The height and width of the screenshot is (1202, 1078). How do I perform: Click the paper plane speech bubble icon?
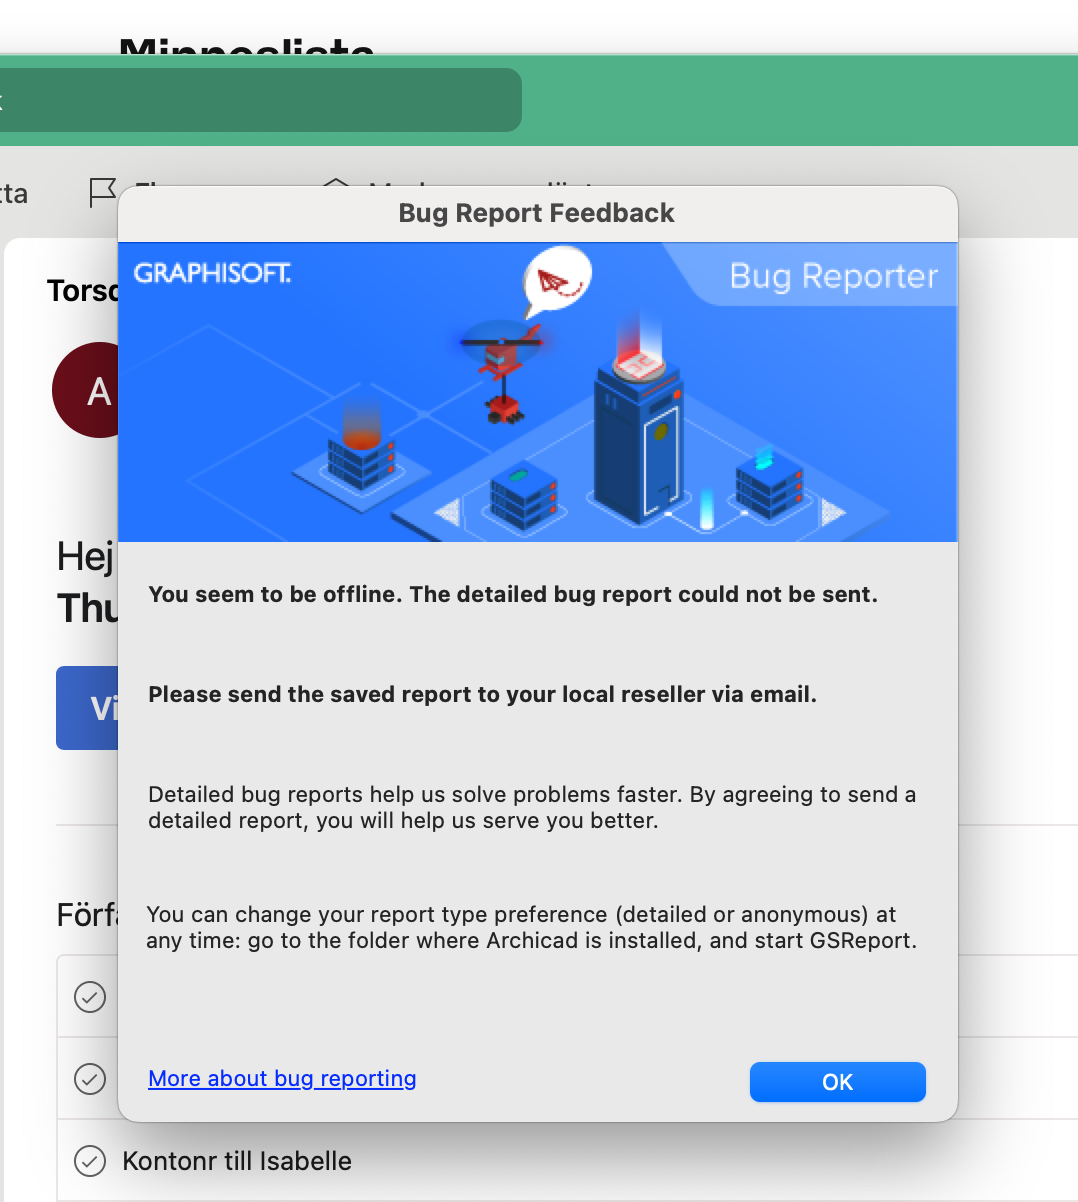click(557, 281)
